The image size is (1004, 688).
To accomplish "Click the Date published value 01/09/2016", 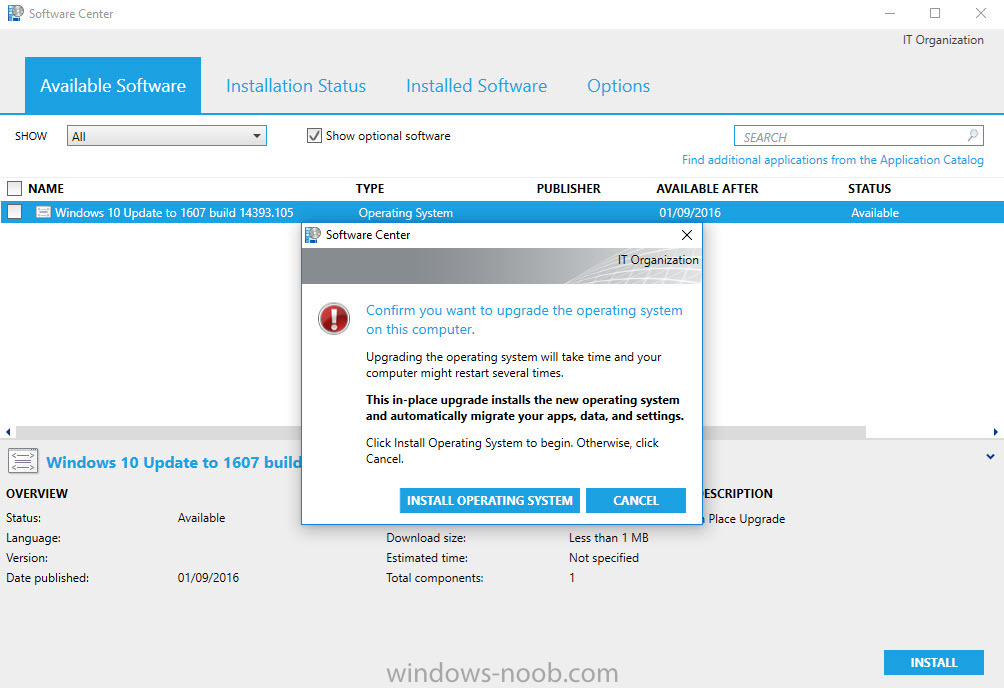I will click(x=208, y=578).
